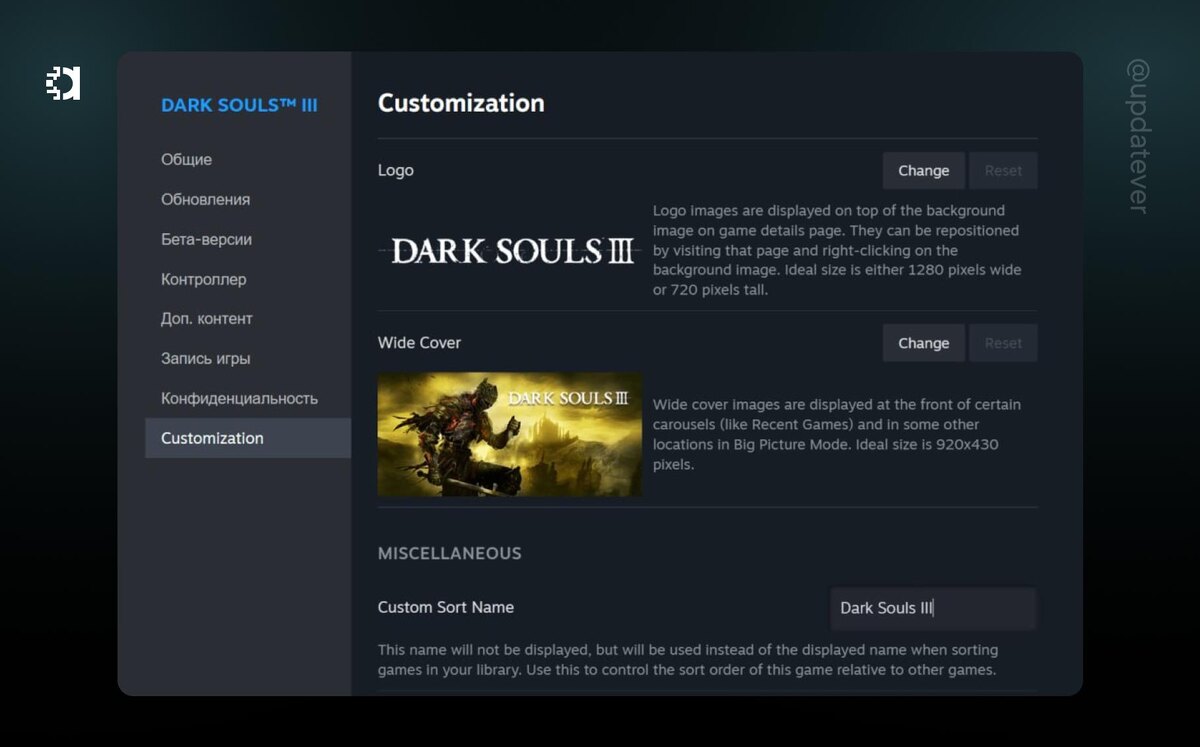Focus the Custom Sort Name input field
1200x747 pixels.
pyautogui.click(x=933, y=608)
